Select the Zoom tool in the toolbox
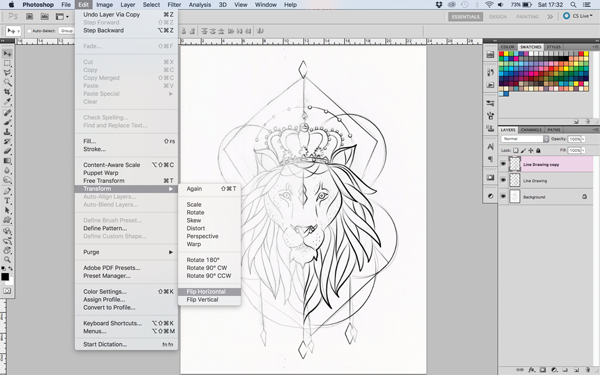 pos(7,259)
